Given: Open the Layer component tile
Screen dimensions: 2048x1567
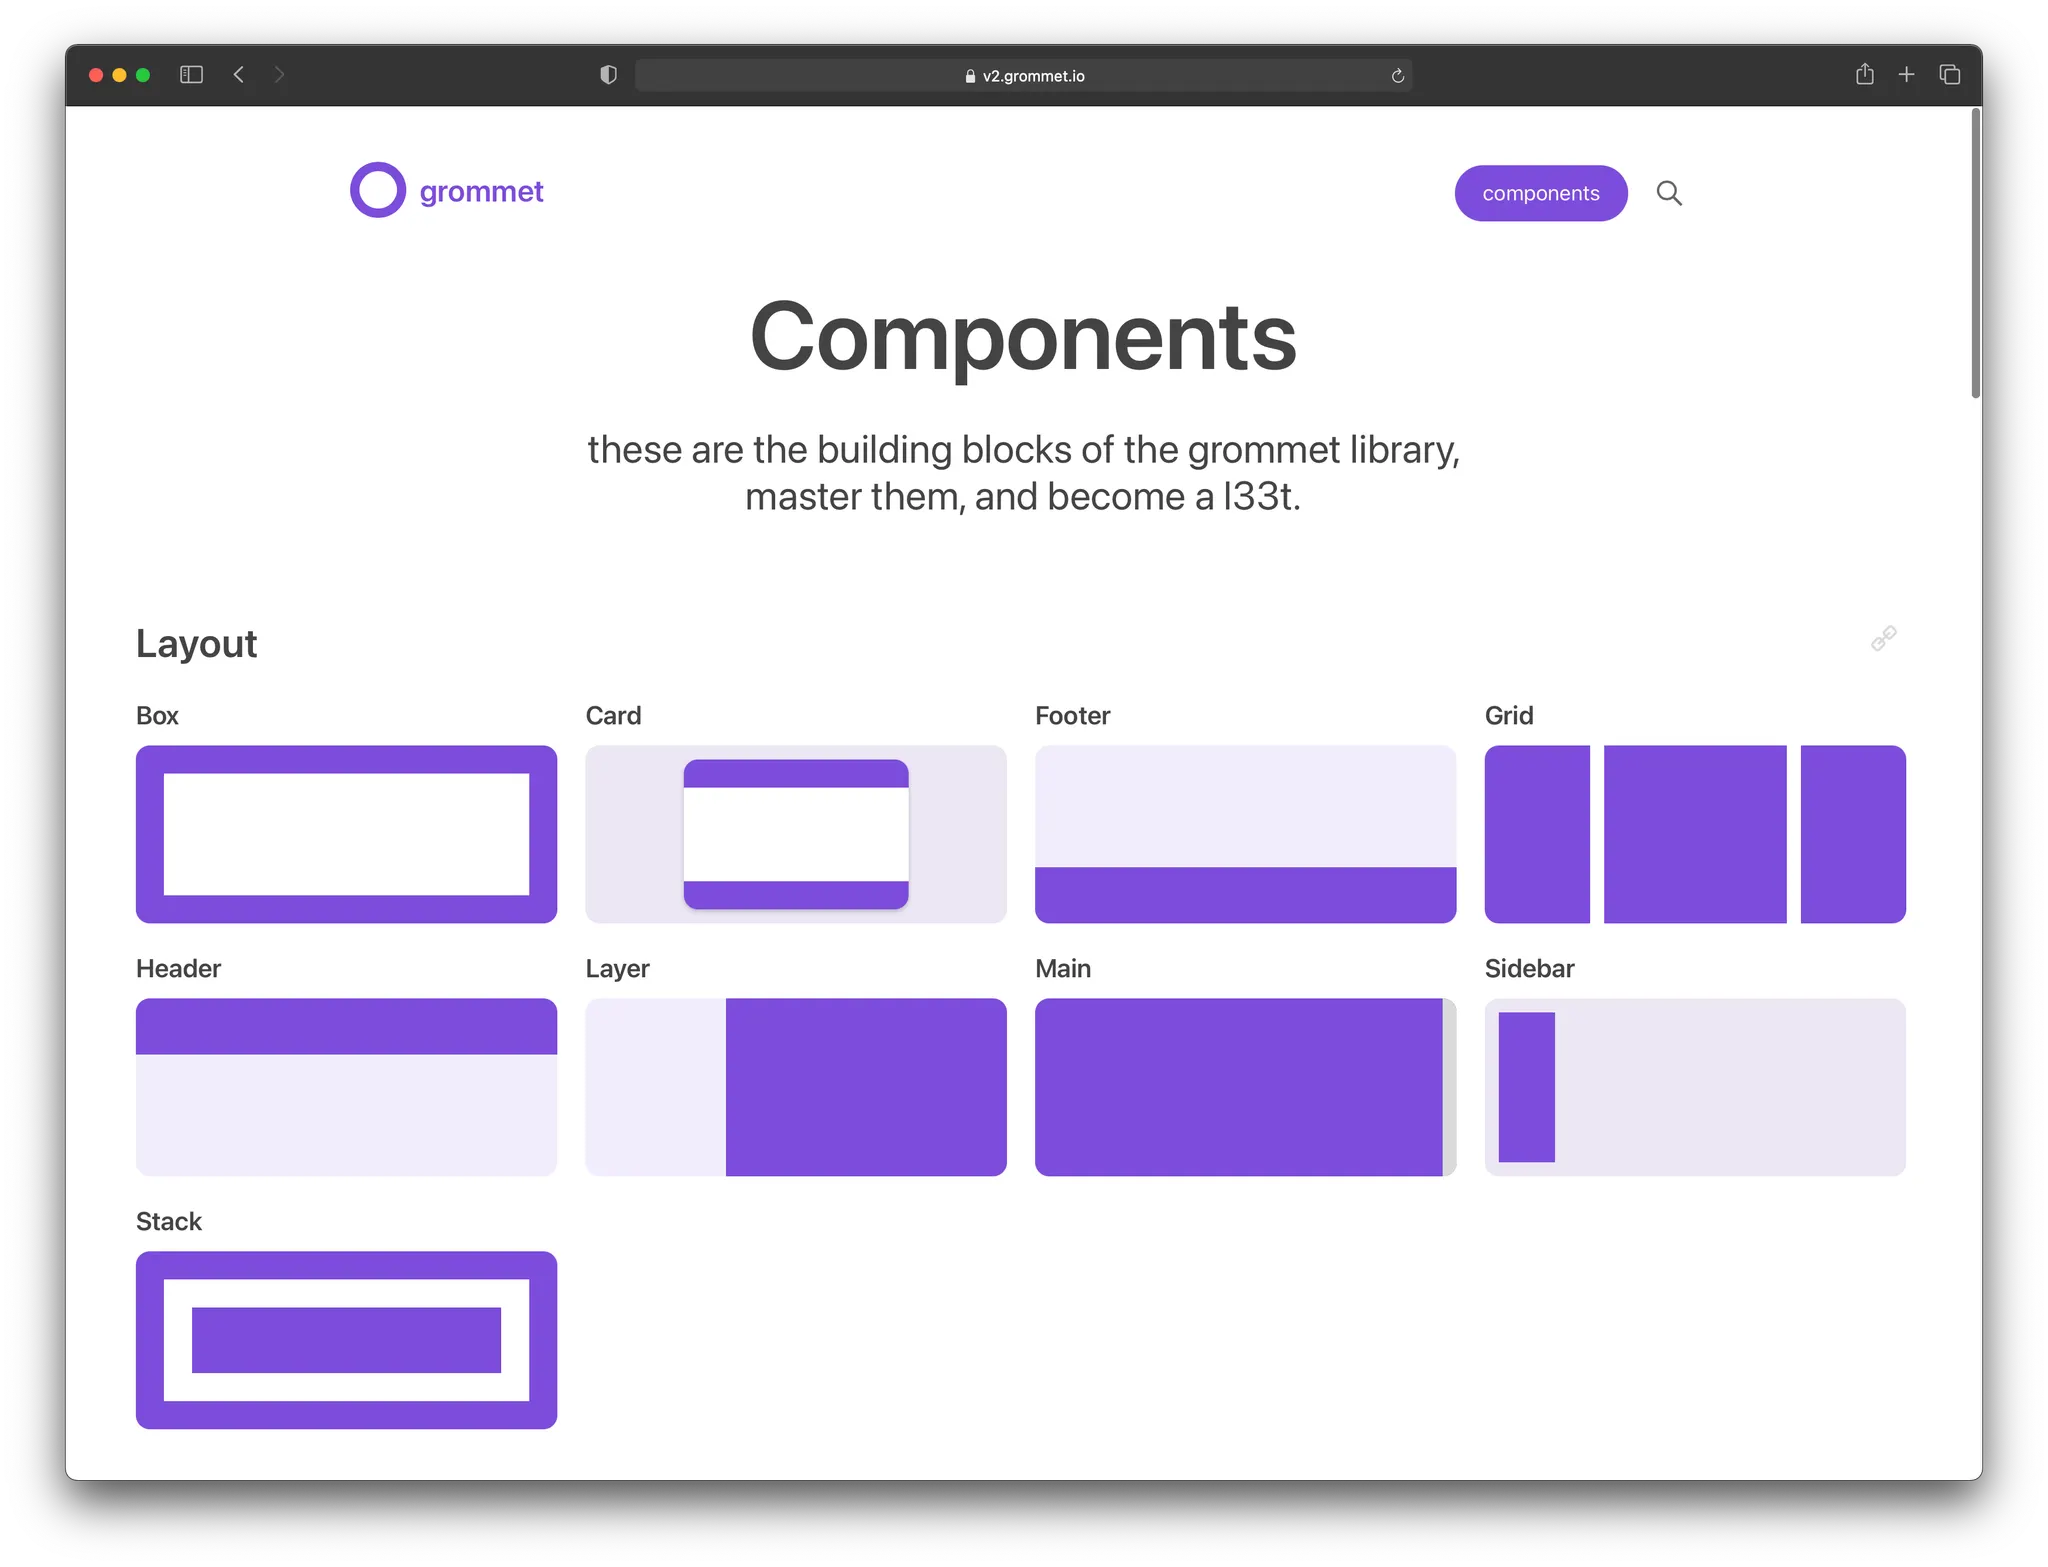Looking at the screenshot, I should [795, 1086].
